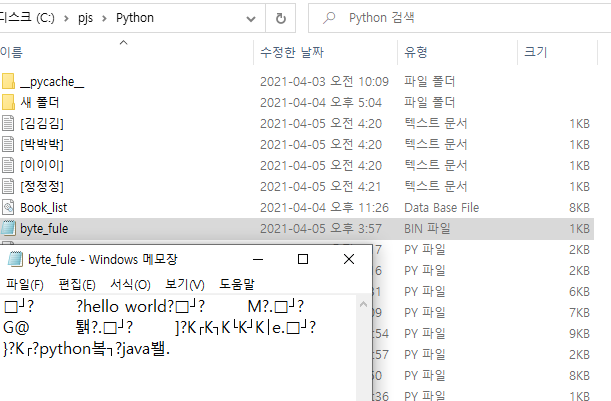Click the date 2021-04-03 오전 10:09
This screenshot has width=611, height=401.
click(x=324, y=82)
